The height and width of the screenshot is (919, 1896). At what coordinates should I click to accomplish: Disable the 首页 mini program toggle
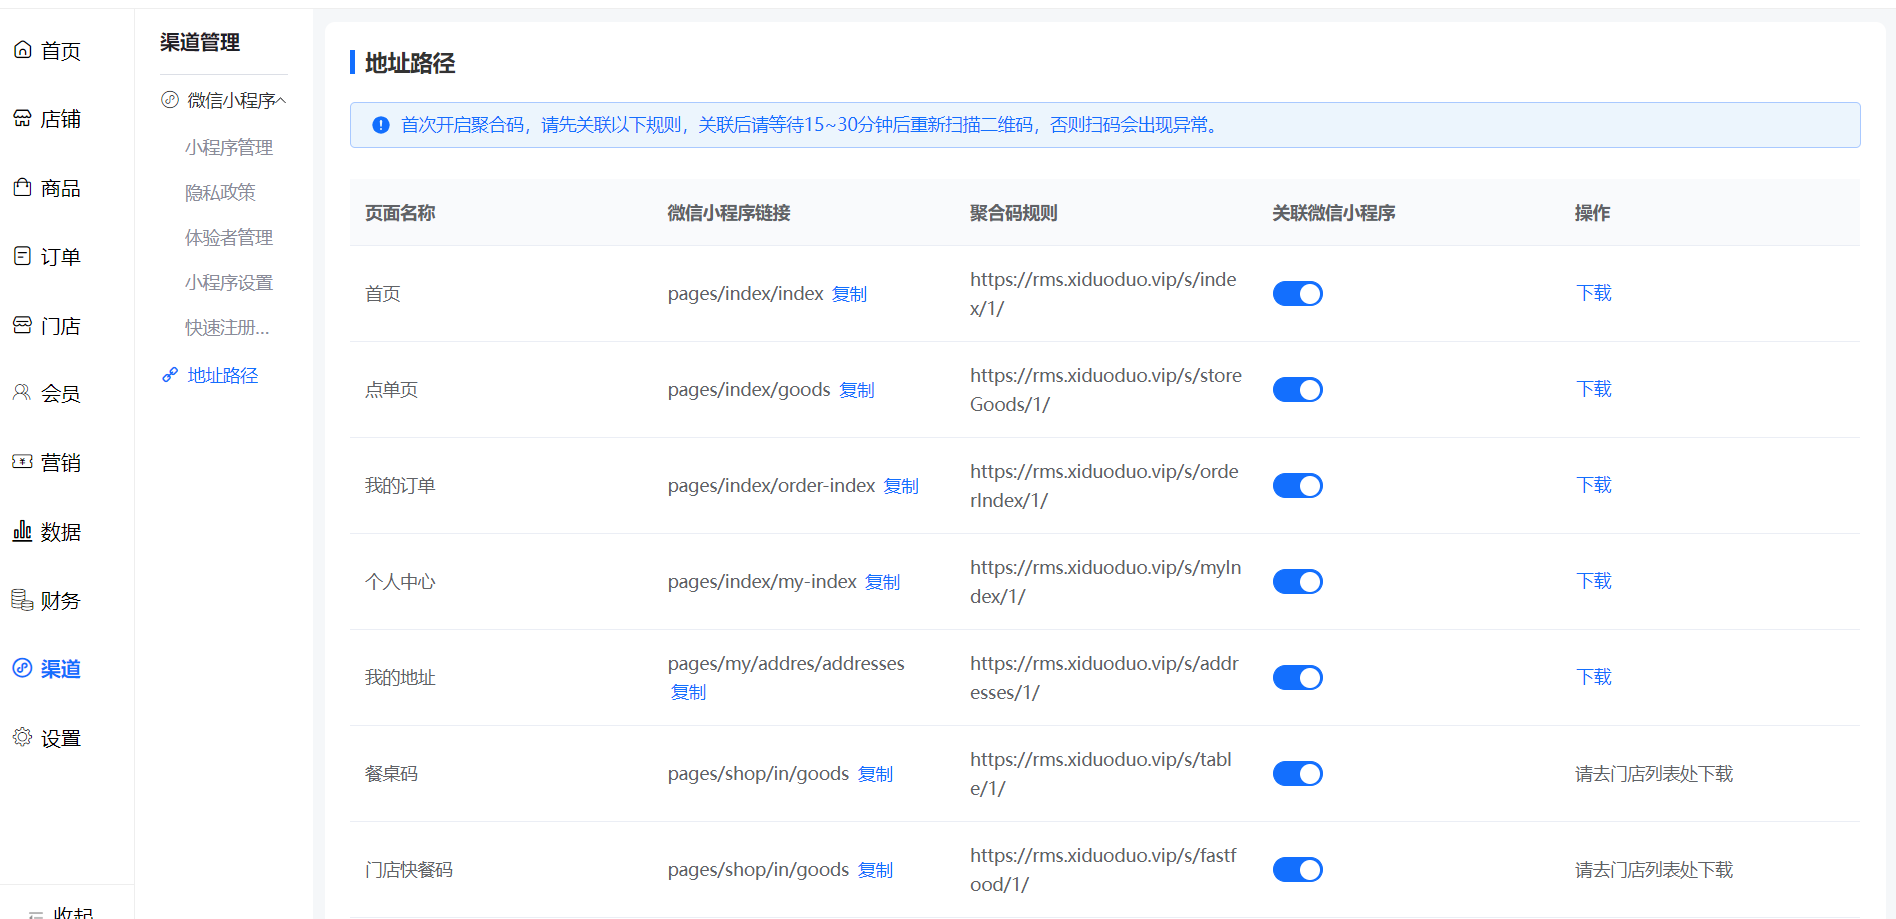(x=1297, y=294)
